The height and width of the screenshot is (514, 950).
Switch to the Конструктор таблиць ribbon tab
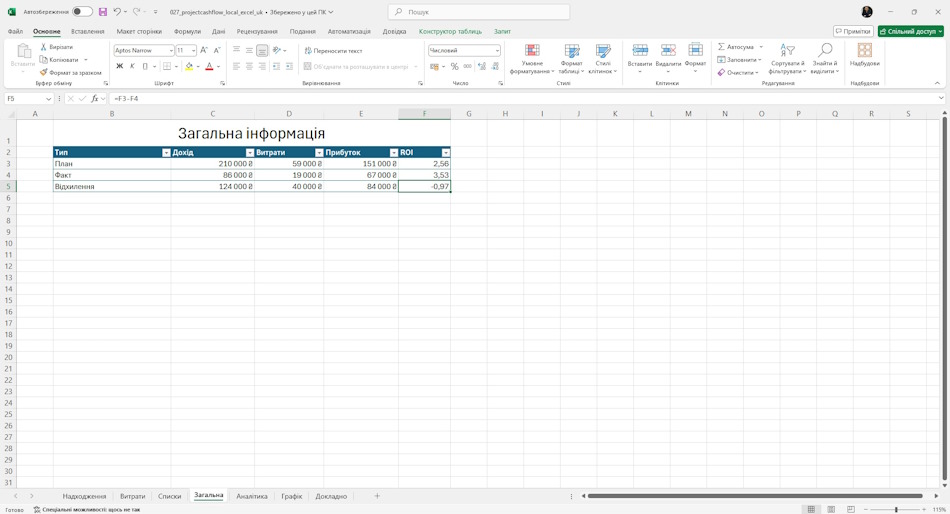(450, 31)
